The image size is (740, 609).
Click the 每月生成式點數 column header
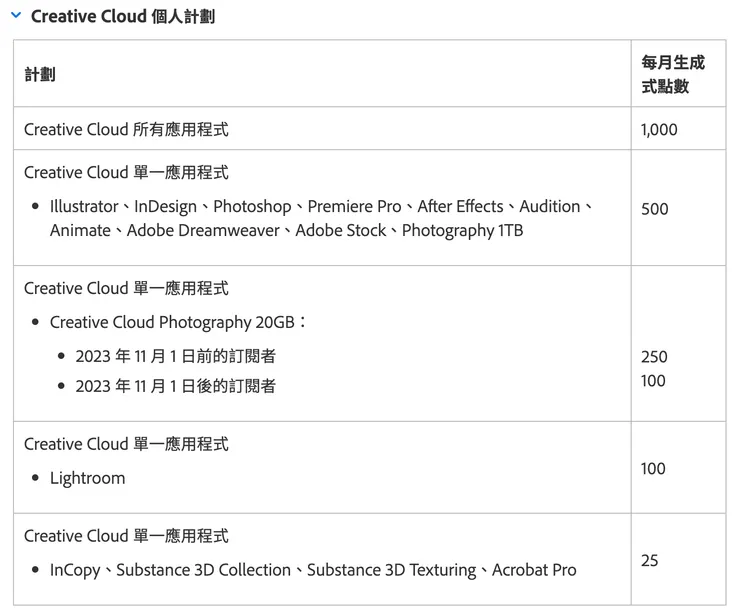point(673,74)
